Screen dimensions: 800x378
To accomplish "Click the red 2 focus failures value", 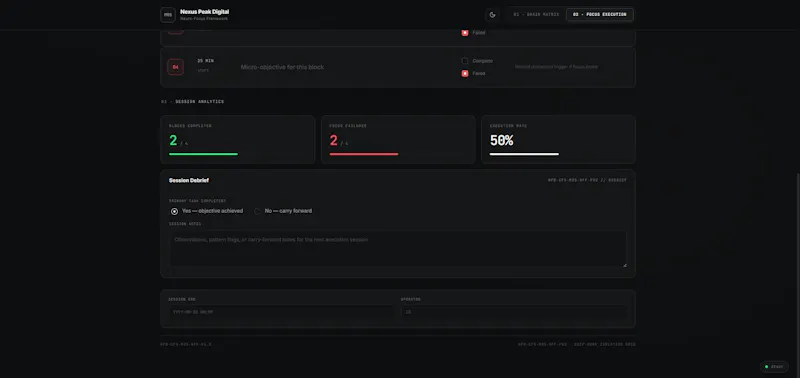I will 334,141.
